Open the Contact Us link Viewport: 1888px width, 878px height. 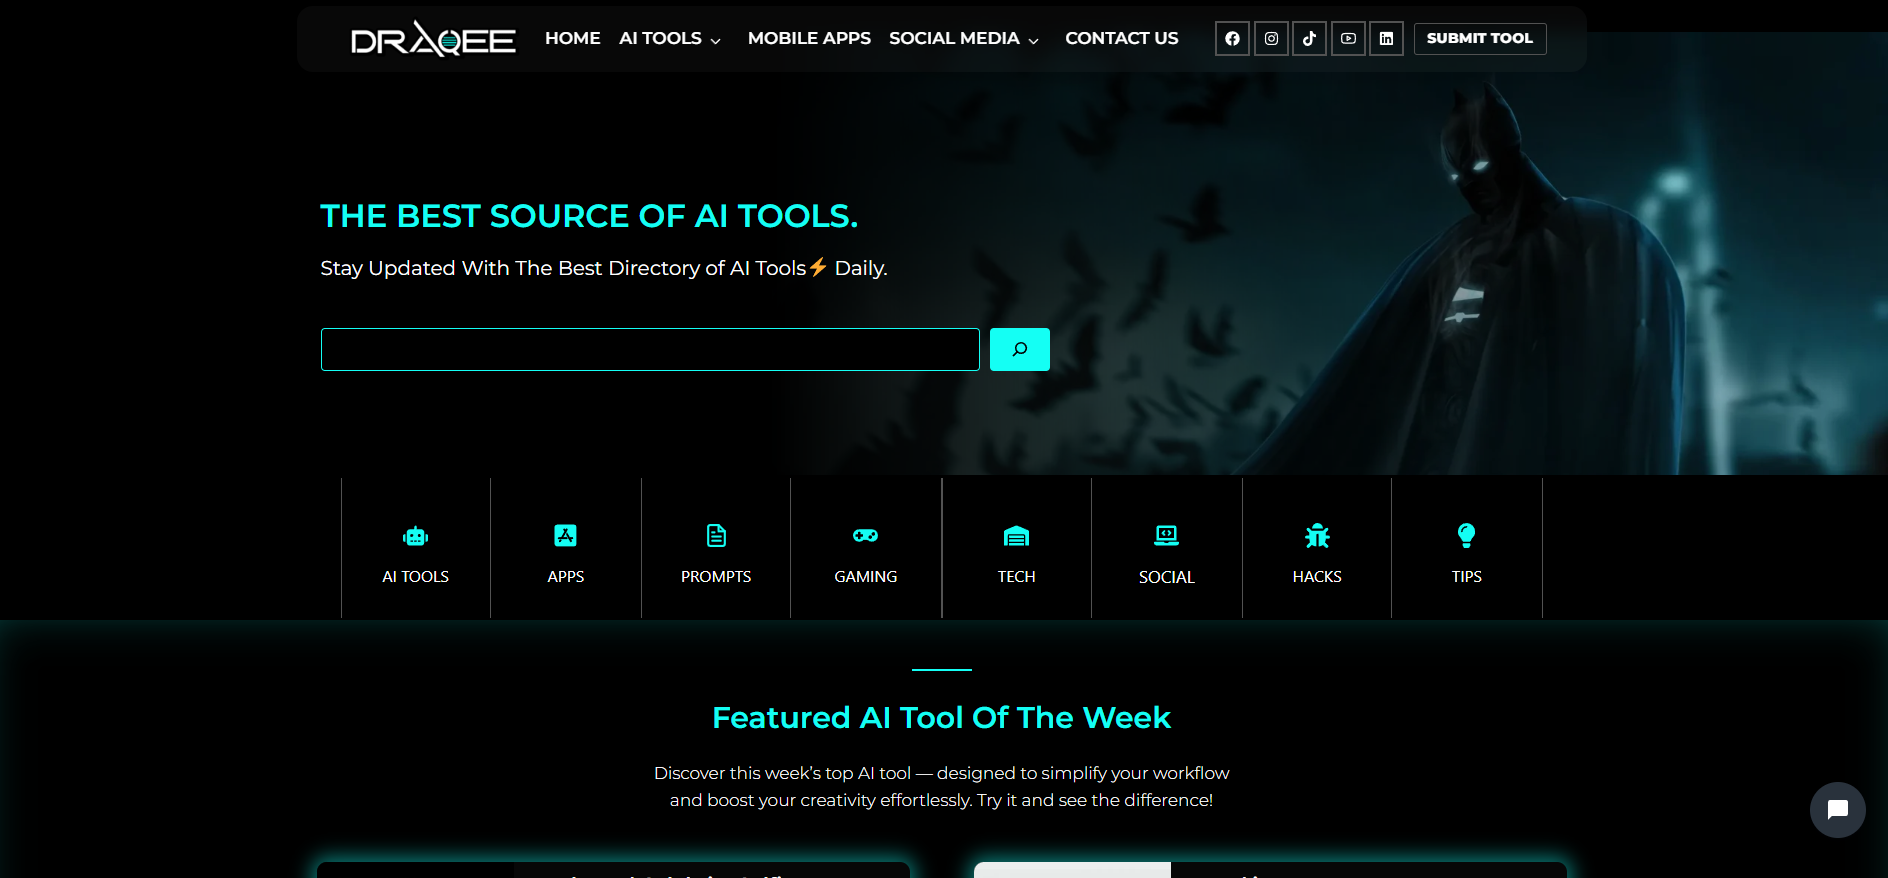tap(1121, 39)
